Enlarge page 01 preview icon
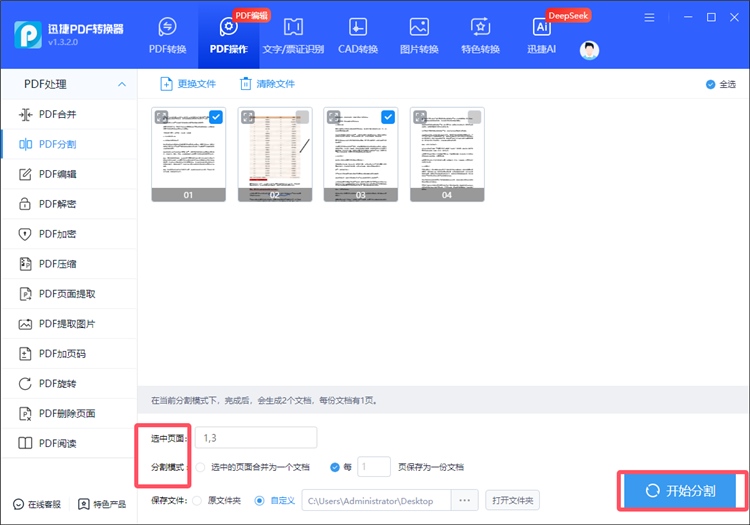 (x=162, y=117)
